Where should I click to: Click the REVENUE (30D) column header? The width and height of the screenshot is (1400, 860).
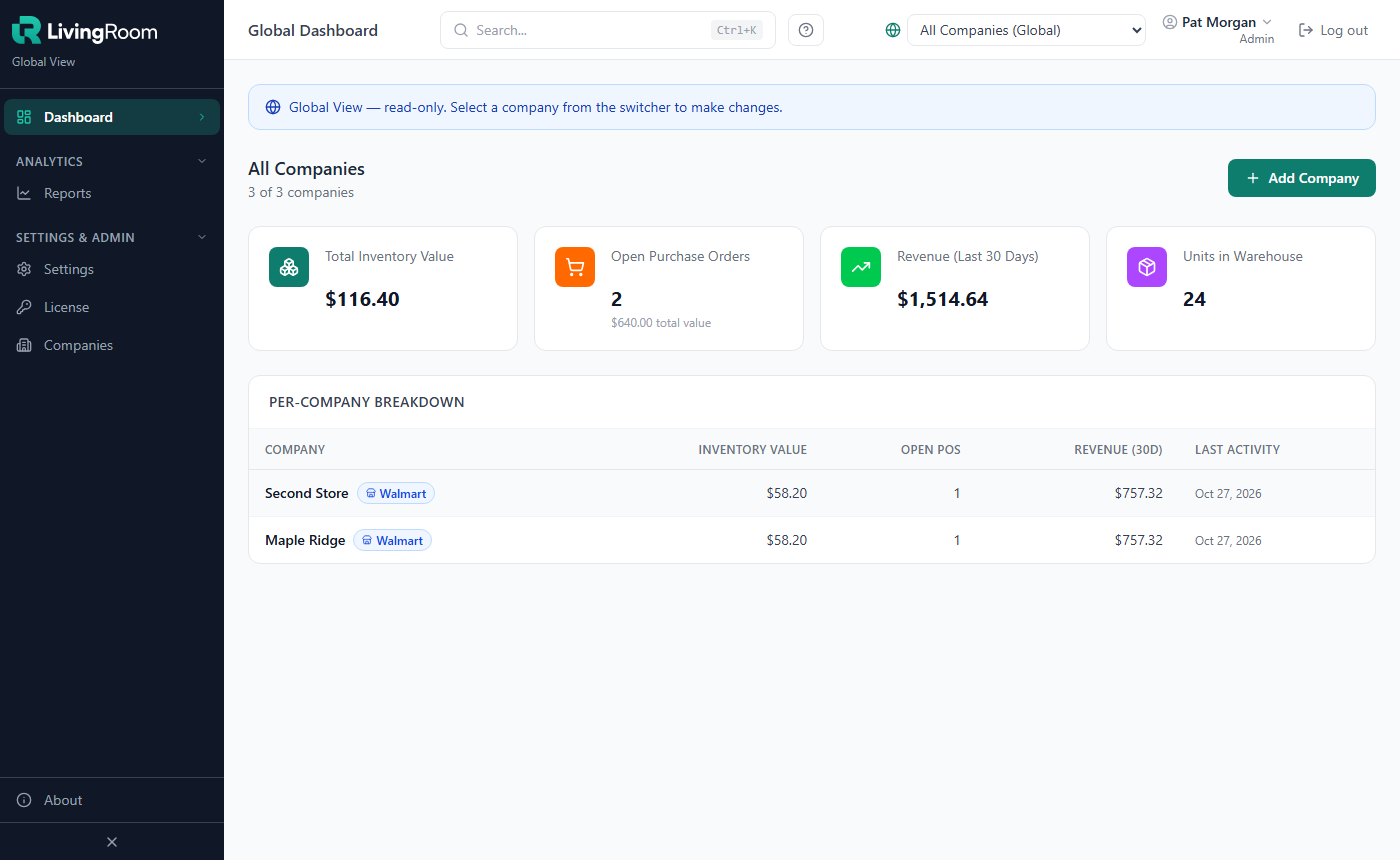(1118, 450)
